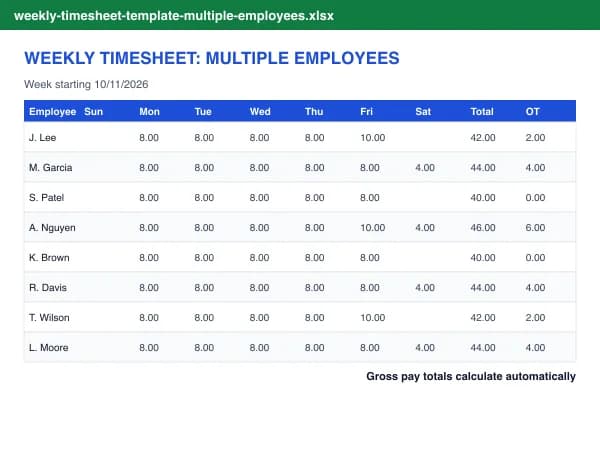Select A. Nguyen's Total 46.00 cell
This screenshot has height=450, width=600.
coord(483,228)
